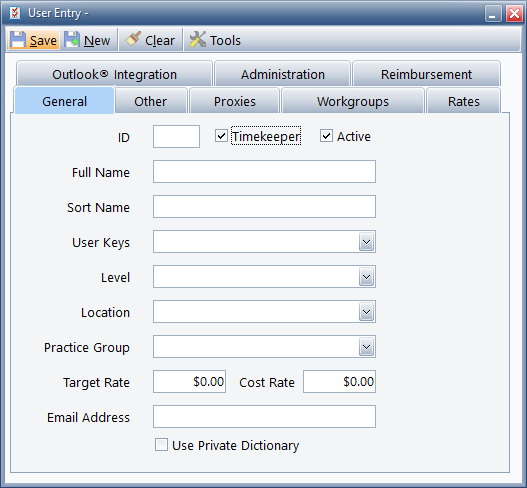Expand the Location dropdown list

[366, 312]
